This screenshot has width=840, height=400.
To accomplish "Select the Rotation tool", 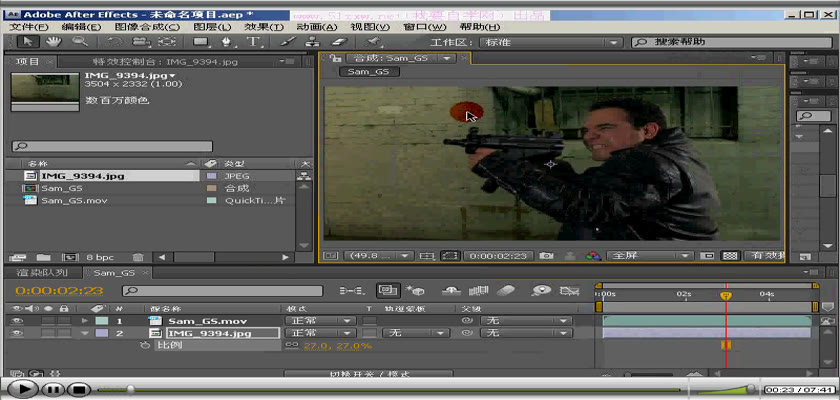I will point(116,42).
